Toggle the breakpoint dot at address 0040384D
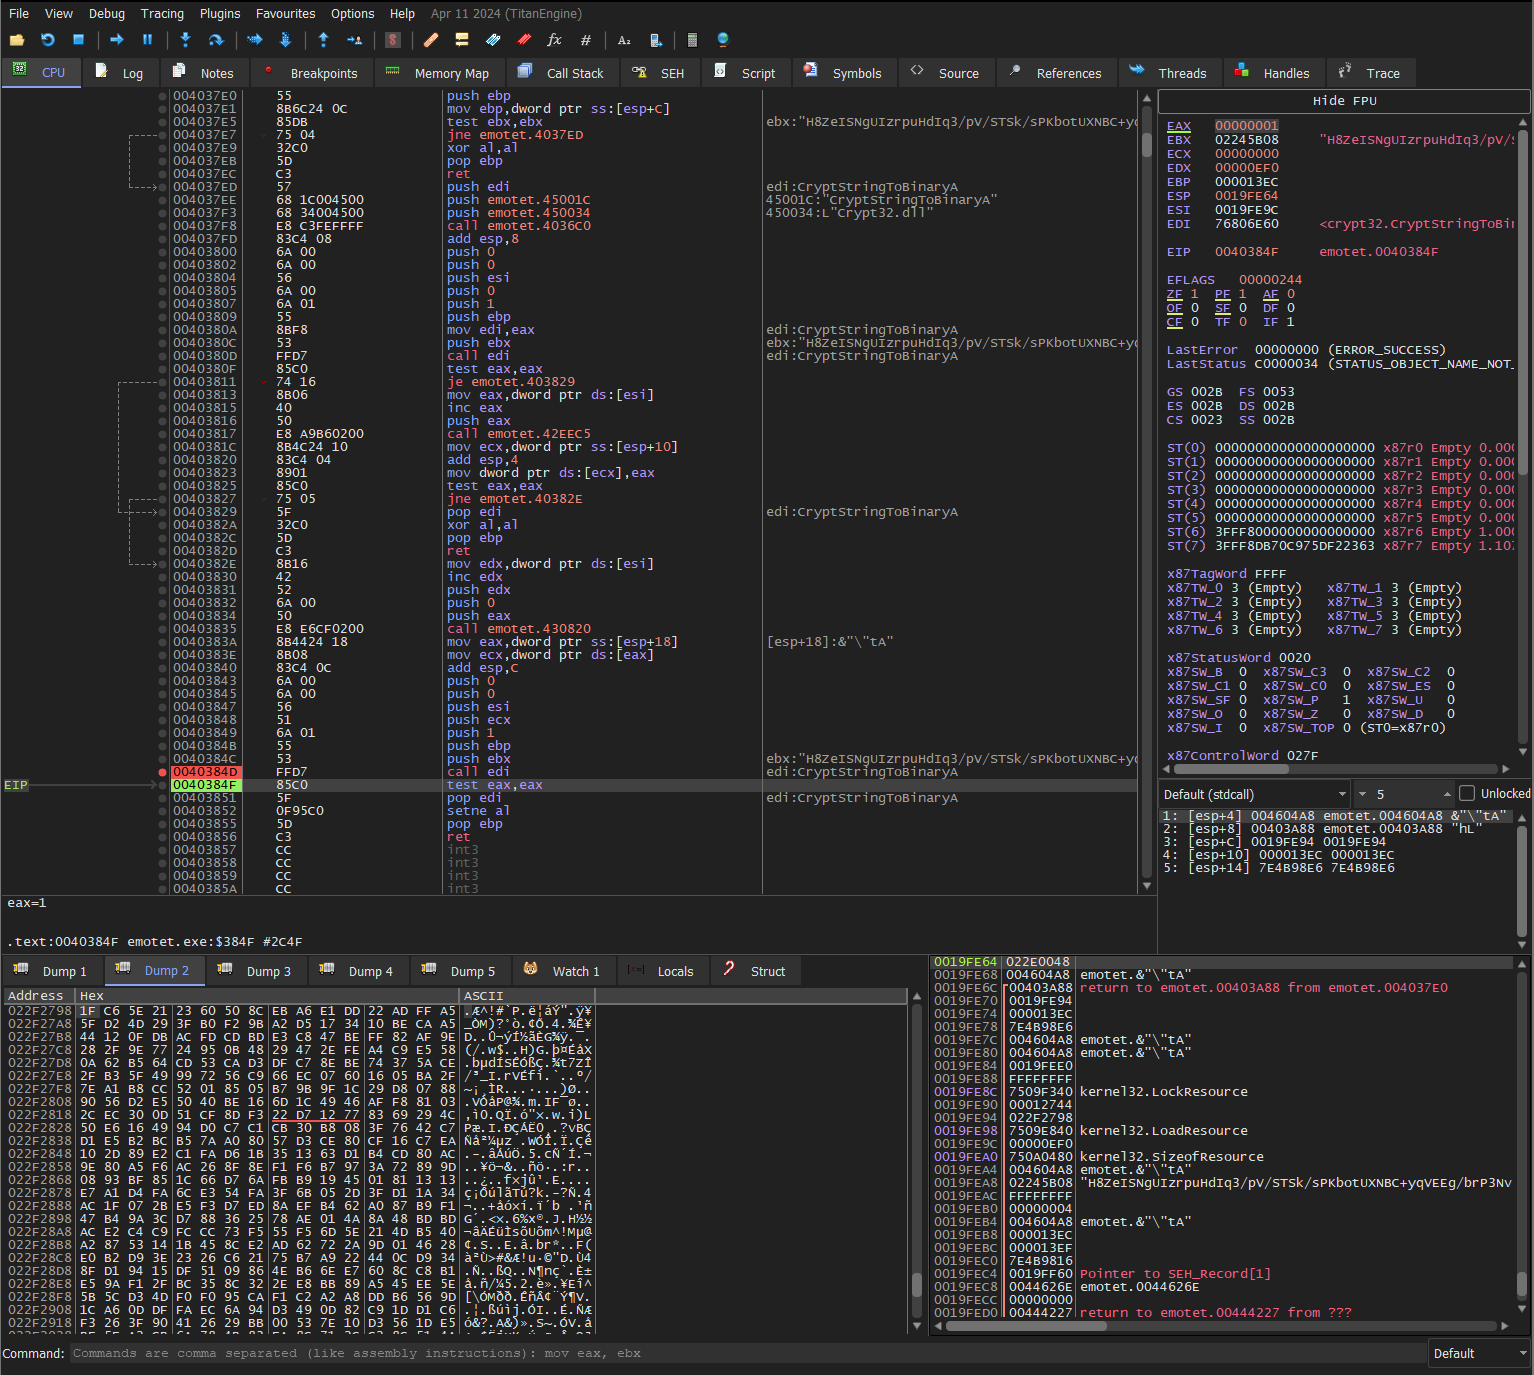The height and width of the screenshot is (1375, 1534). point(162,772)
